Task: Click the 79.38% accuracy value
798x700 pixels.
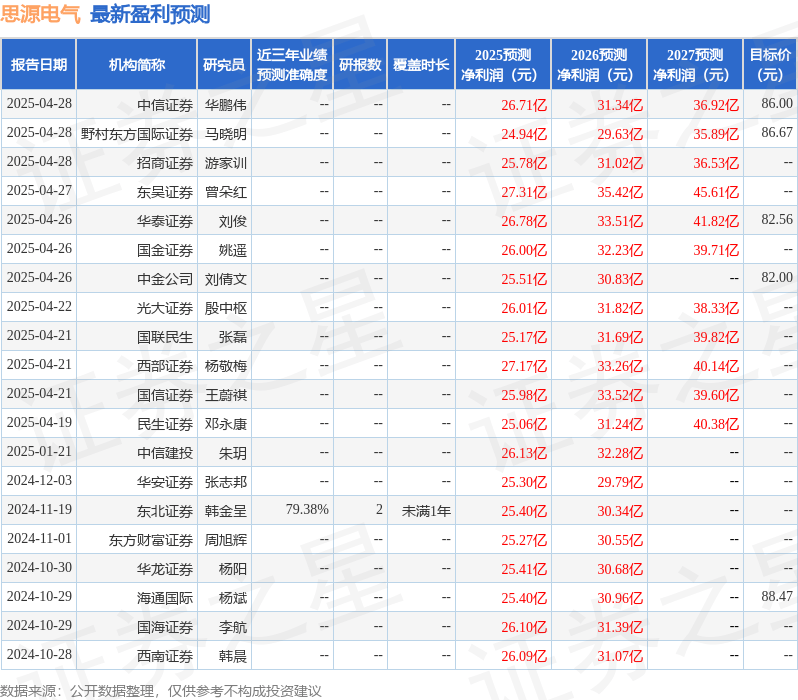Action: (x=306, y=510)
